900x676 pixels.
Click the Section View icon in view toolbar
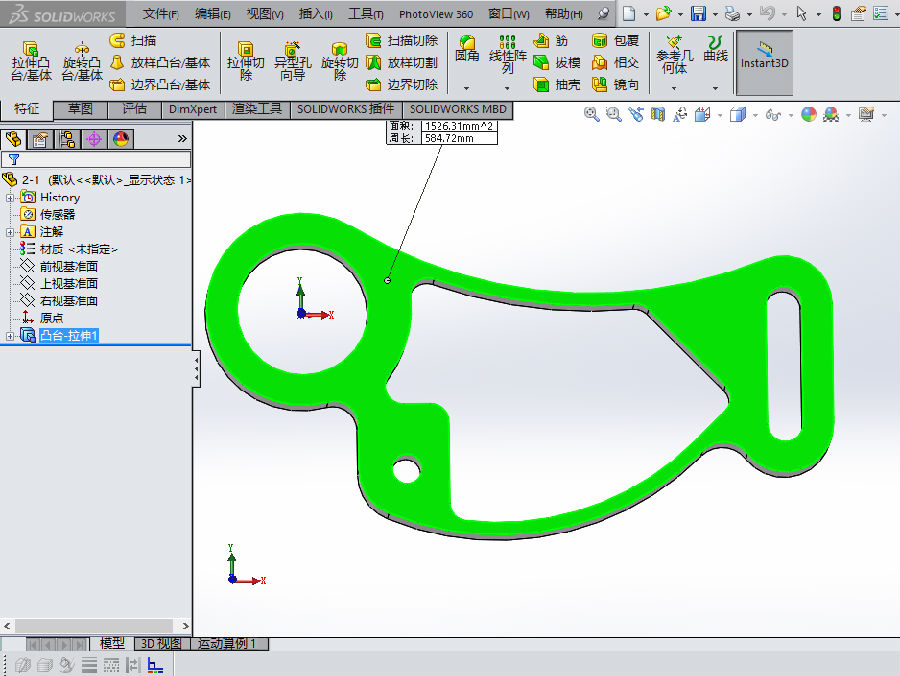pyautogui.click(x=658, y=115)
